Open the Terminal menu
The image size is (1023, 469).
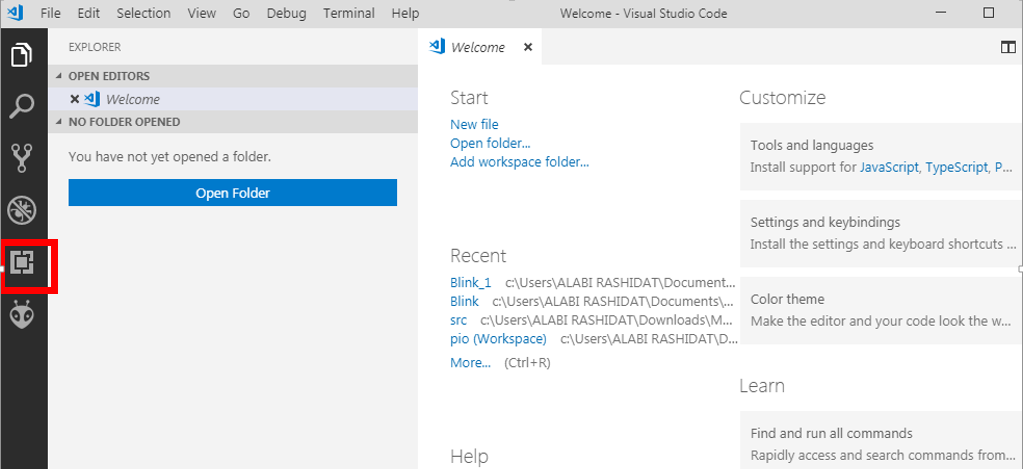pyautogui.click(x=349, y=13)
